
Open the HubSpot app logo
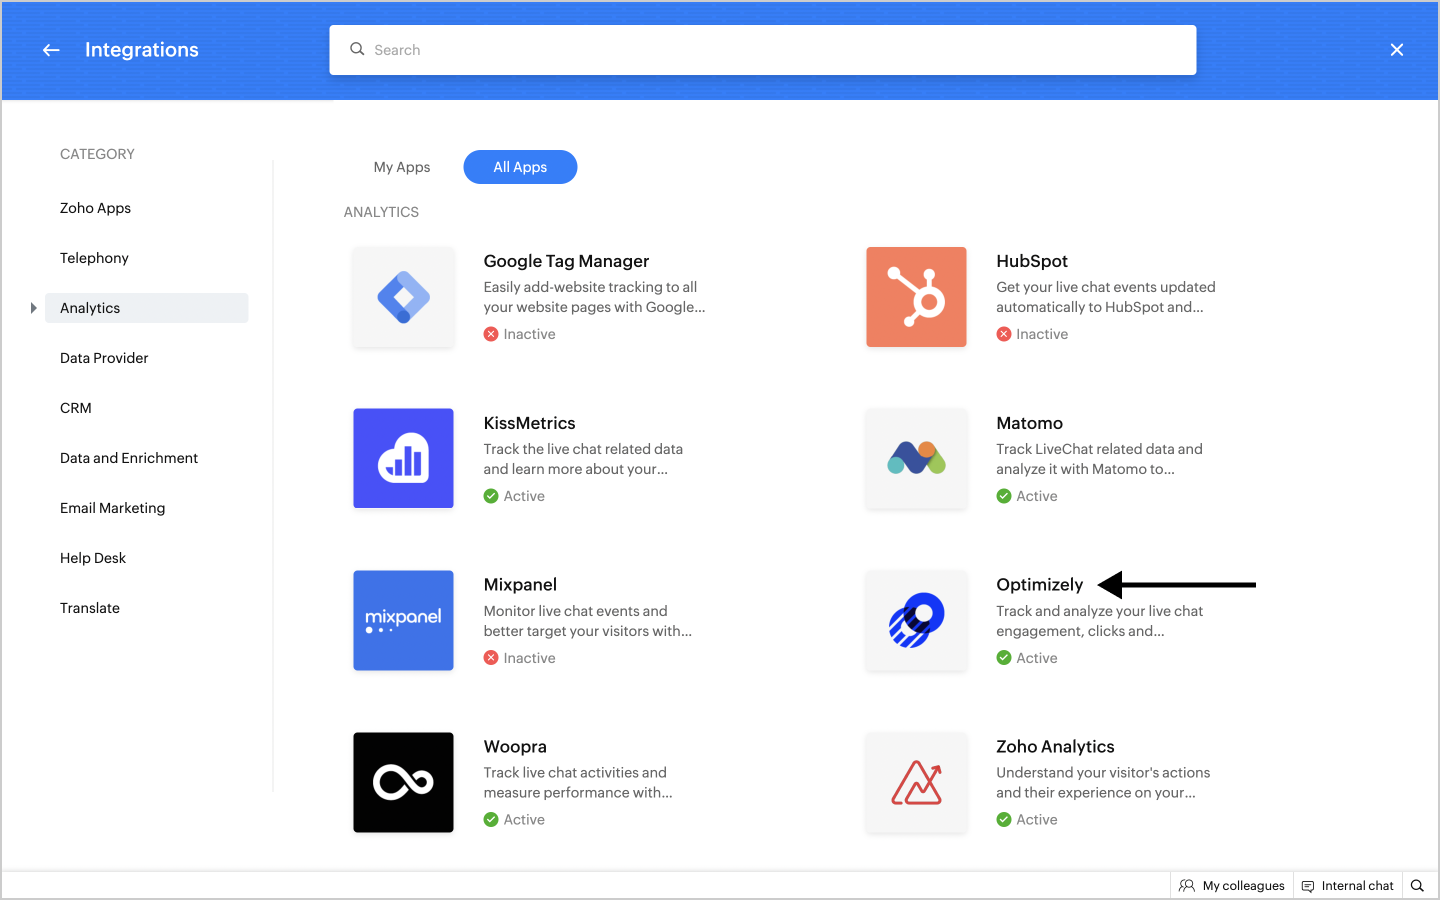pos(916,297)
